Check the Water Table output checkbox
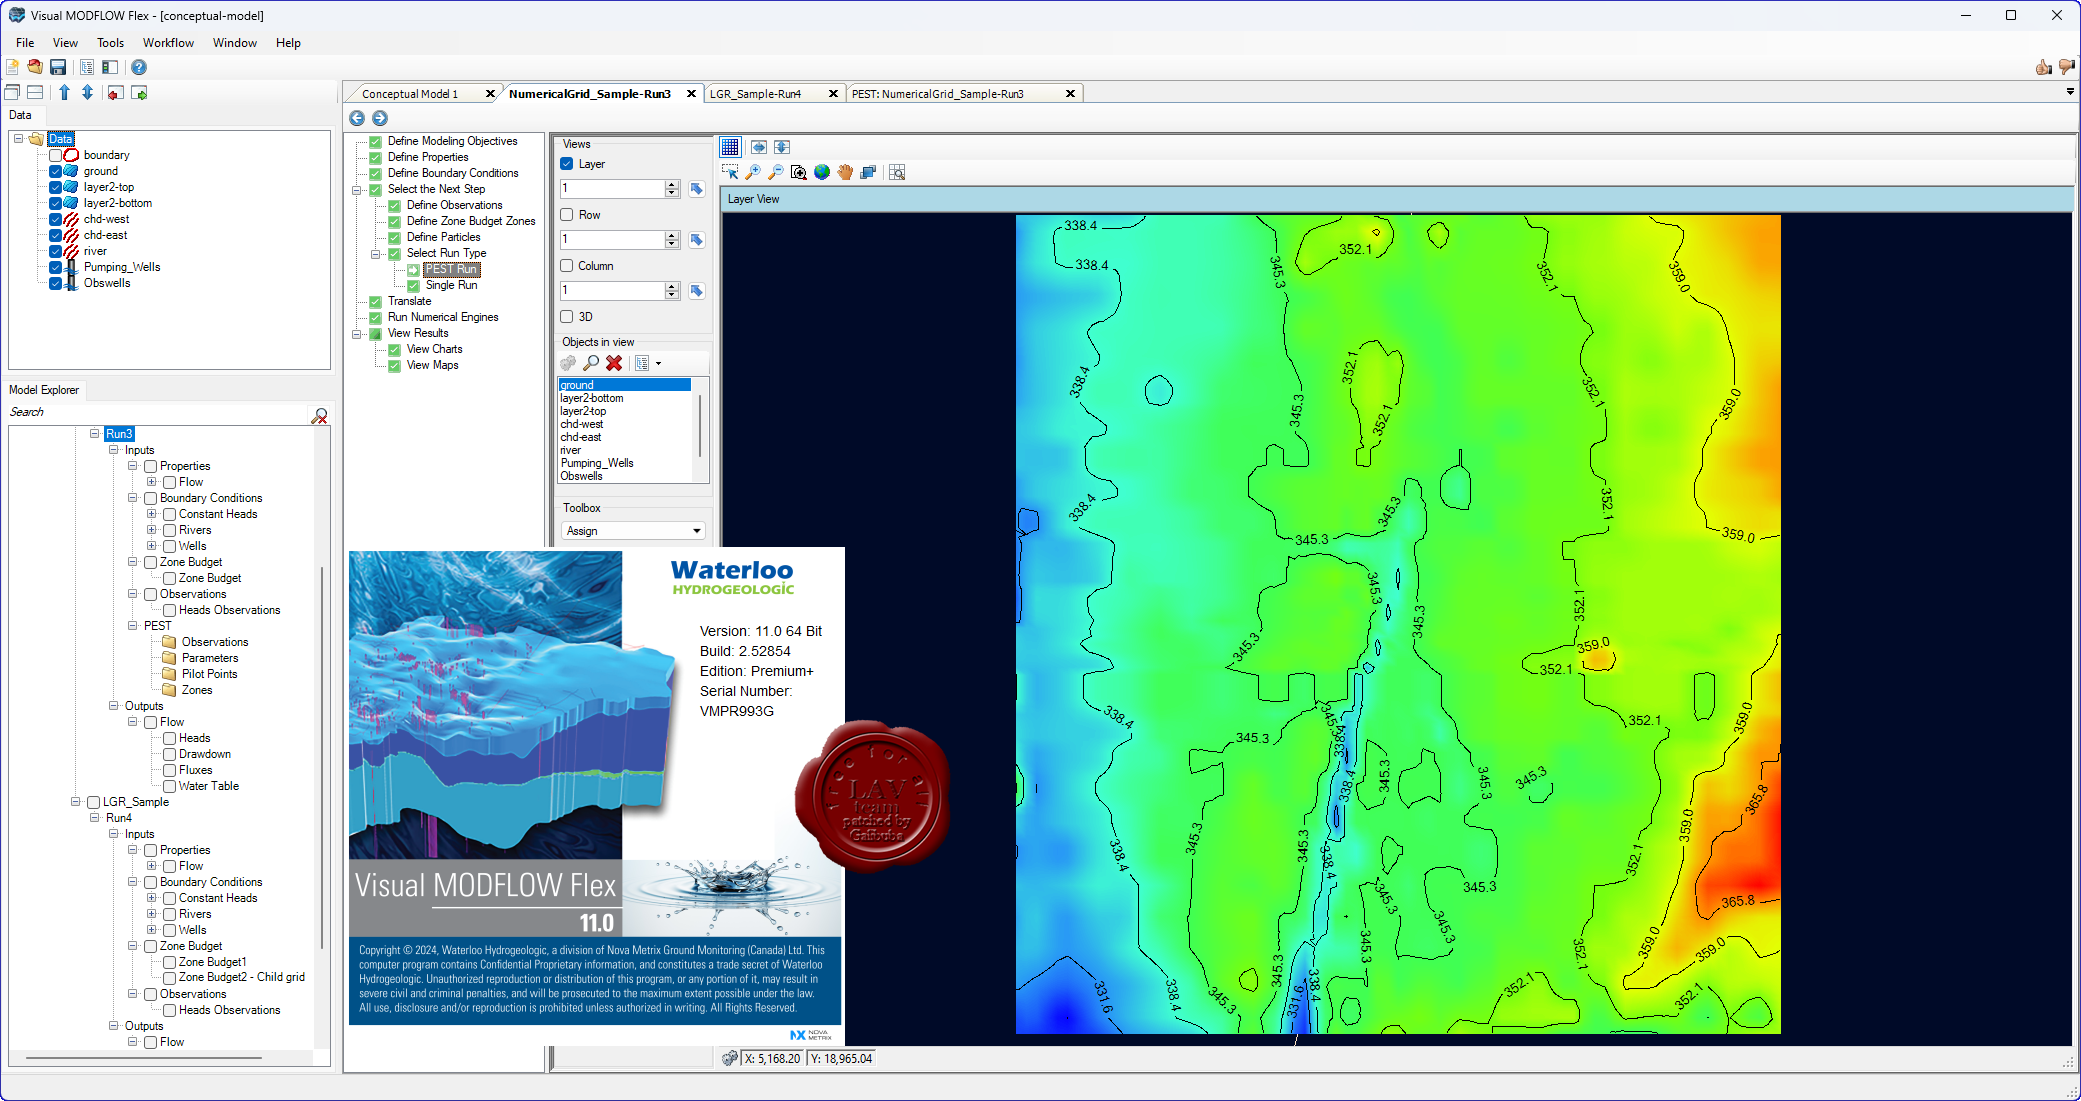 (x=170, y=786)
